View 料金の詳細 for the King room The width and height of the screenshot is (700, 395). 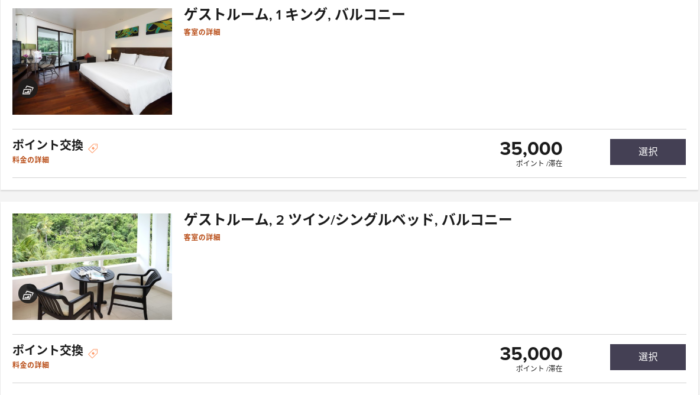click(x=31, y=159)
